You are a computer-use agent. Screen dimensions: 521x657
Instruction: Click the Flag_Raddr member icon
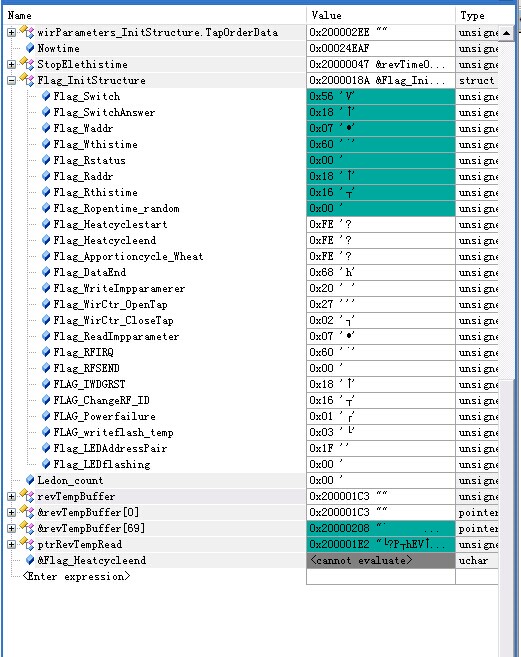[46, 176]
